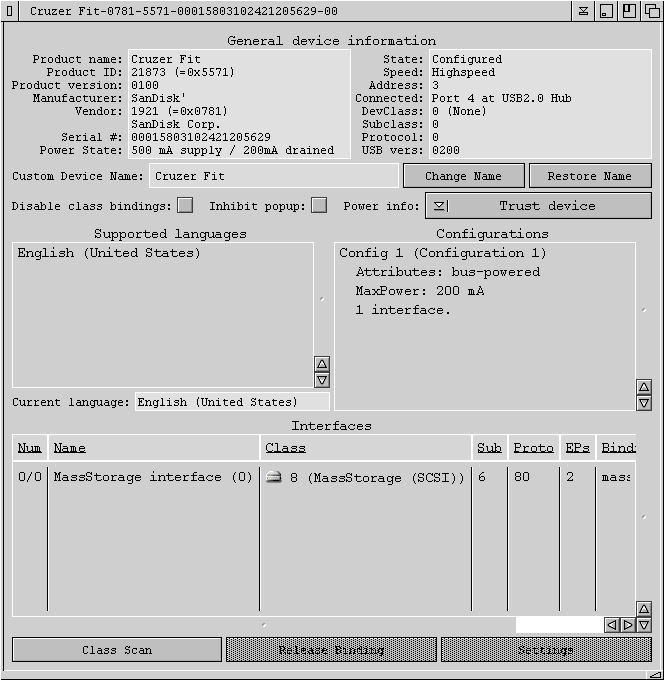Click the window depth gadget in title bar
Viewport: 664px width, 680px height.
pos(651,11)
